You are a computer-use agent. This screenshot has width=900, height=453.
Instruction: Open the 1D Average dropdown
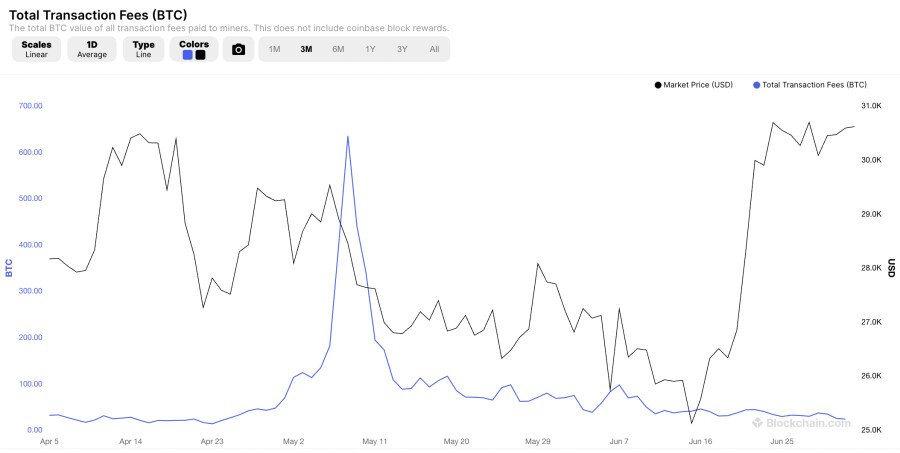(92, 49)
